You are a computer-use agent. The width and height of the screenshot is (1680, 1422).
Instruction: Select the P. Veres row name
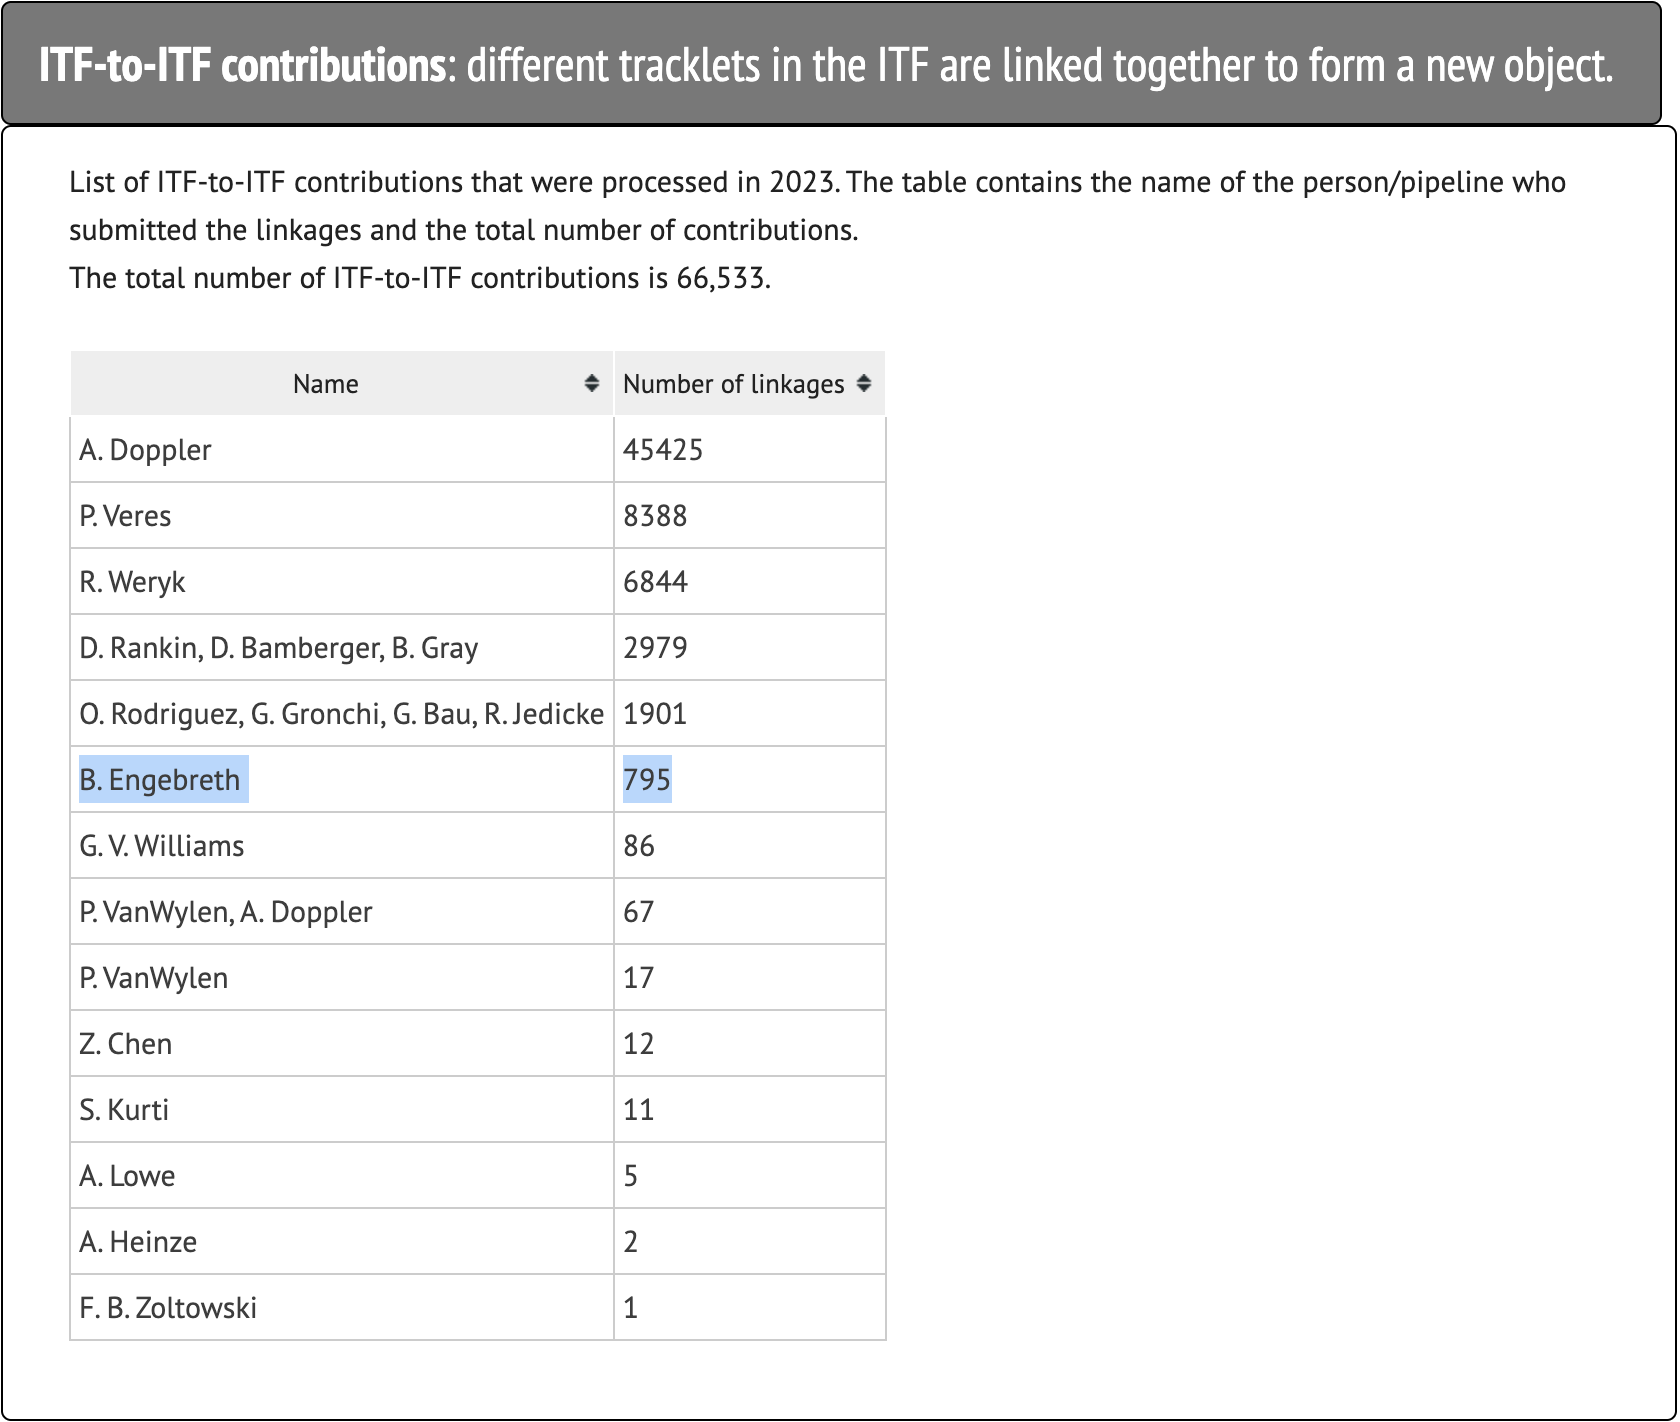(x=126, y=516)
